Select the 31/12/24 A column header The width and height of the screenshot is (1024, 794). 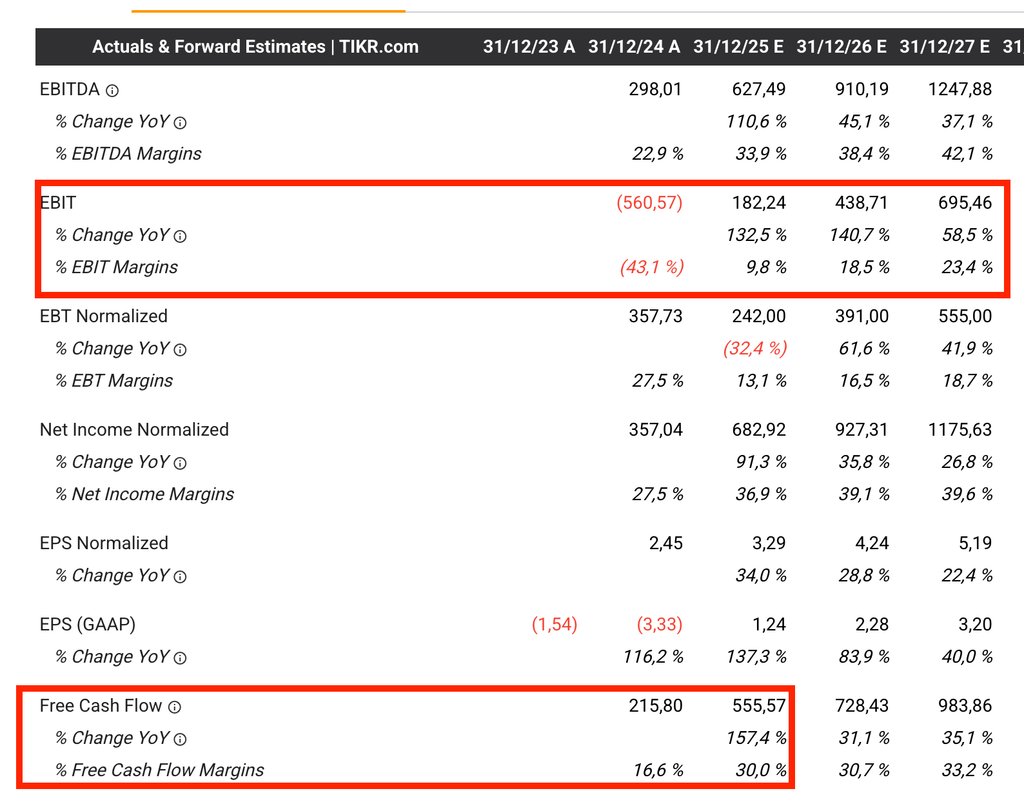(x=634, y=47)
